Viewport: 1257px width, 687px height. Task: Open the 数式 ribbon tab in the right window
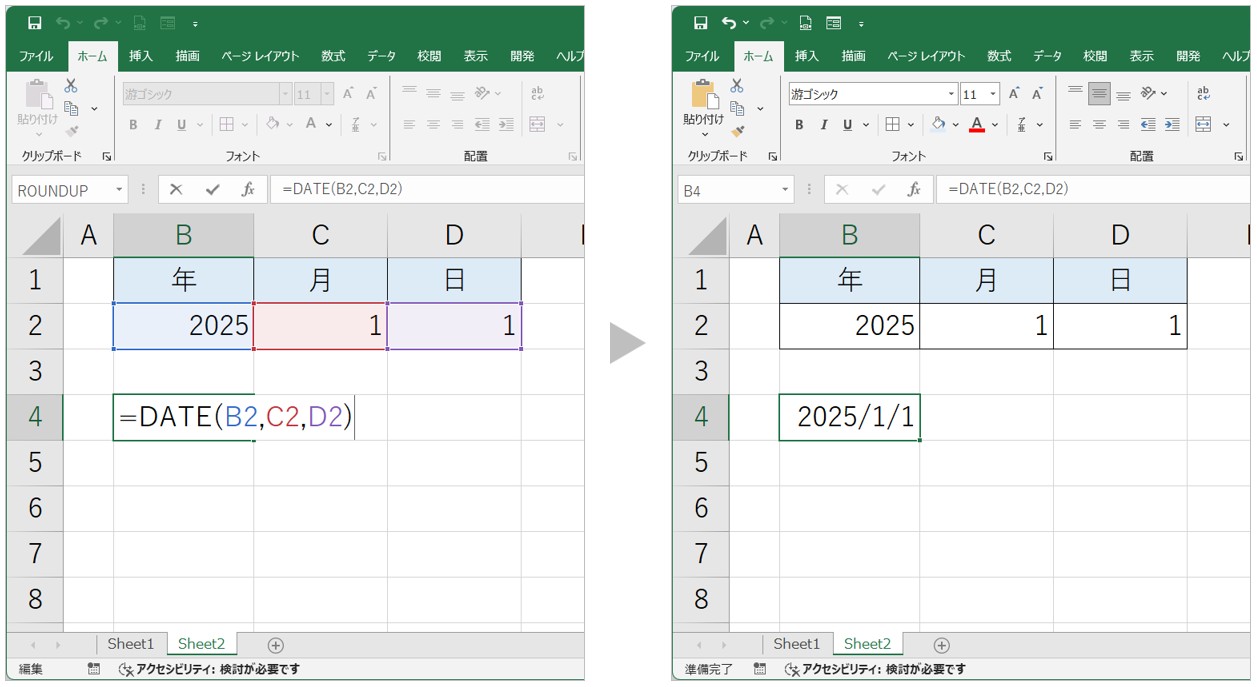pyautogui.click(x=999, y=56)
